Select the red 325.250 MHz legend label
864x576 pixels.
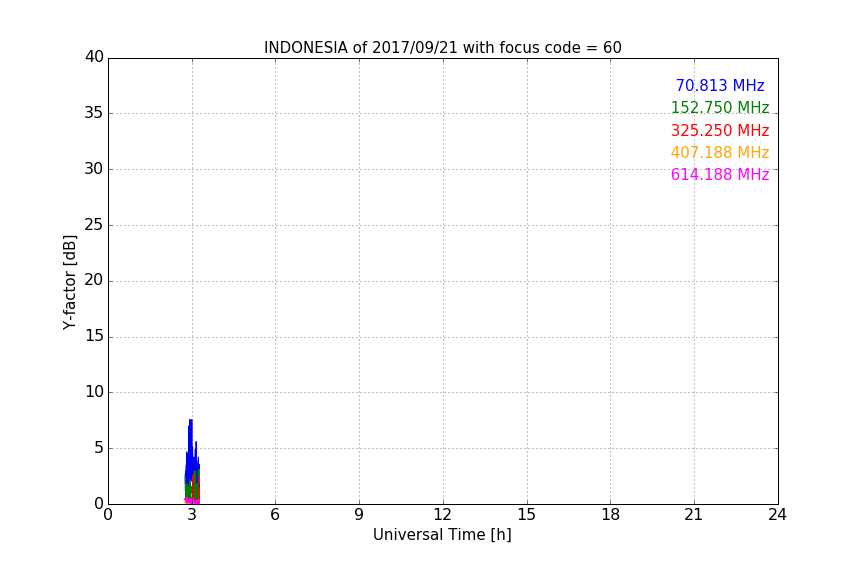point(720,131)
